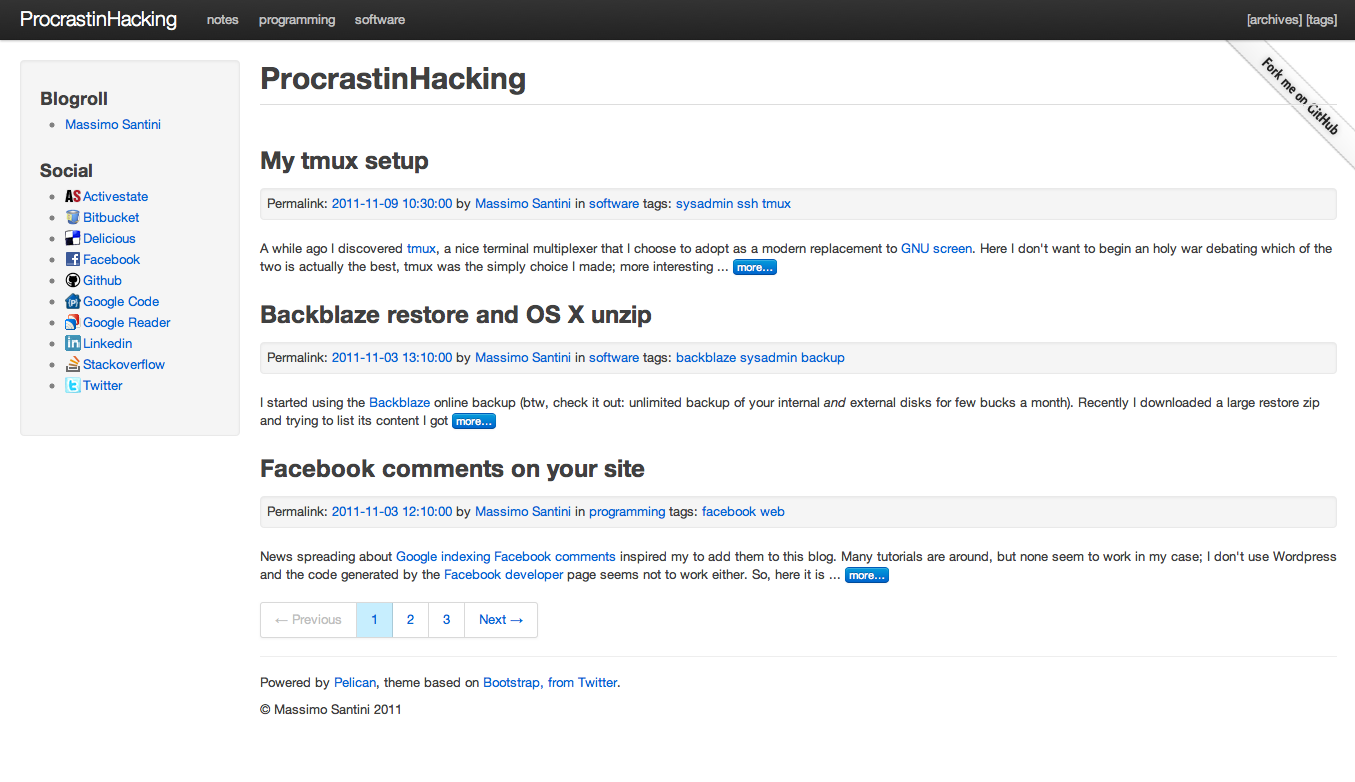Image resolution: width=1355 pixels, height=782 pixels.
Task: Click the Activestate icon in Social sidebar
Action: coord(72,196)
